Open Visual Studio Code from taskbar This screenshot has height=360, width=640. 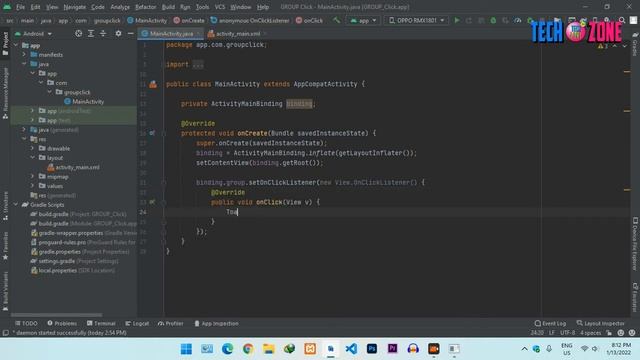351,349
